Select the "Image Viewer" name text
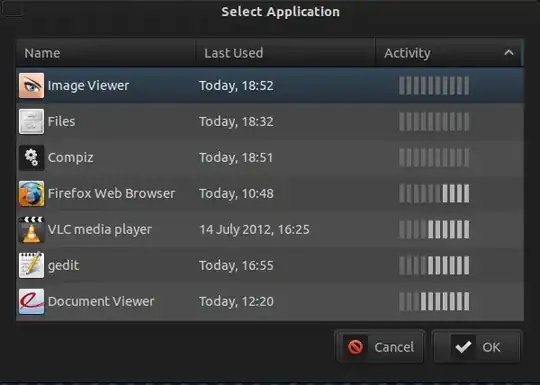Viewport: 540px width, 385px height. point(89,86)
